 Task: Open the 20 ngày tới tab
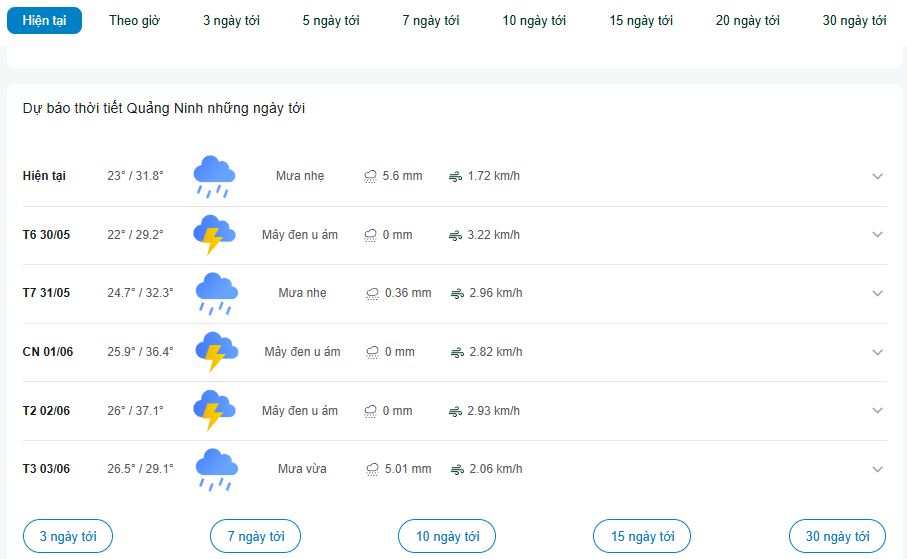click(748, 20)
